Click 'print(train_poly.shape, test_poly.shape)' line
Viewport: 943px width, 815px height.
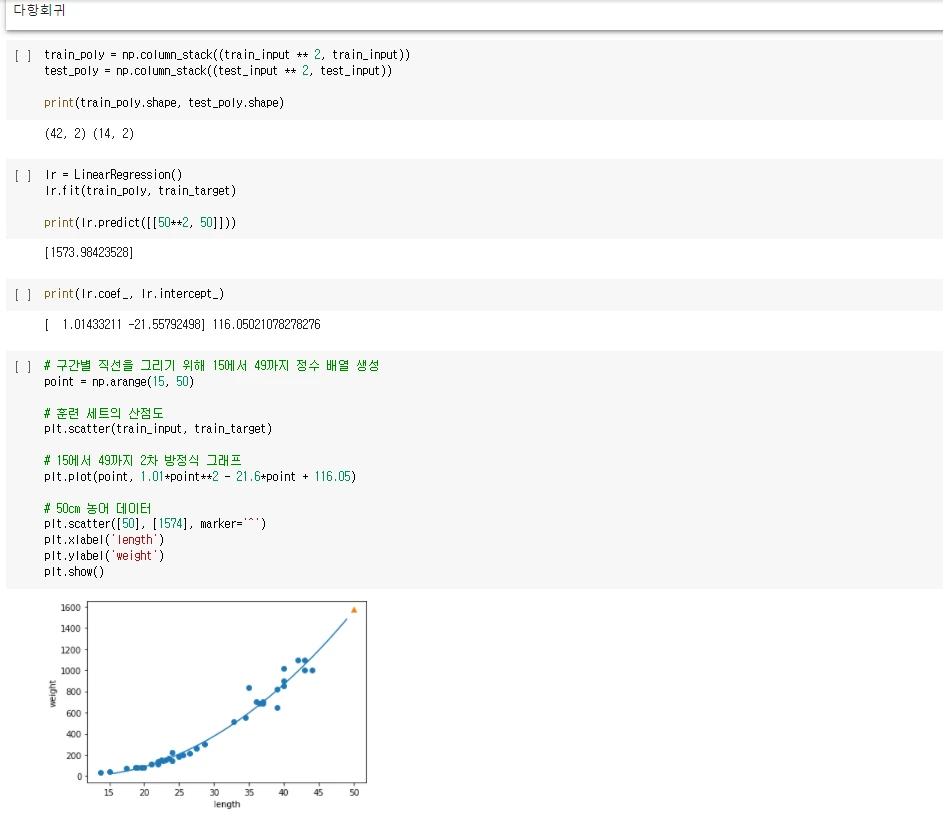tap(164, 103)
